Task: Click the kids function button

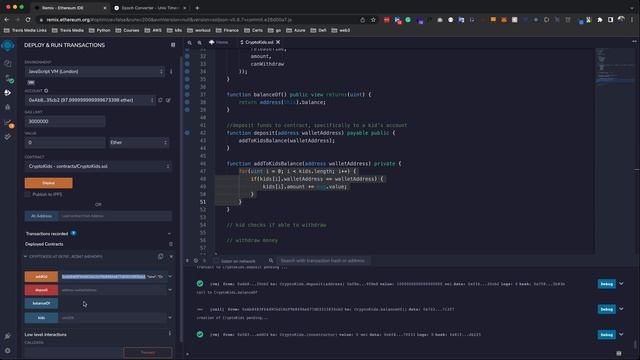Action: point(41,318)
